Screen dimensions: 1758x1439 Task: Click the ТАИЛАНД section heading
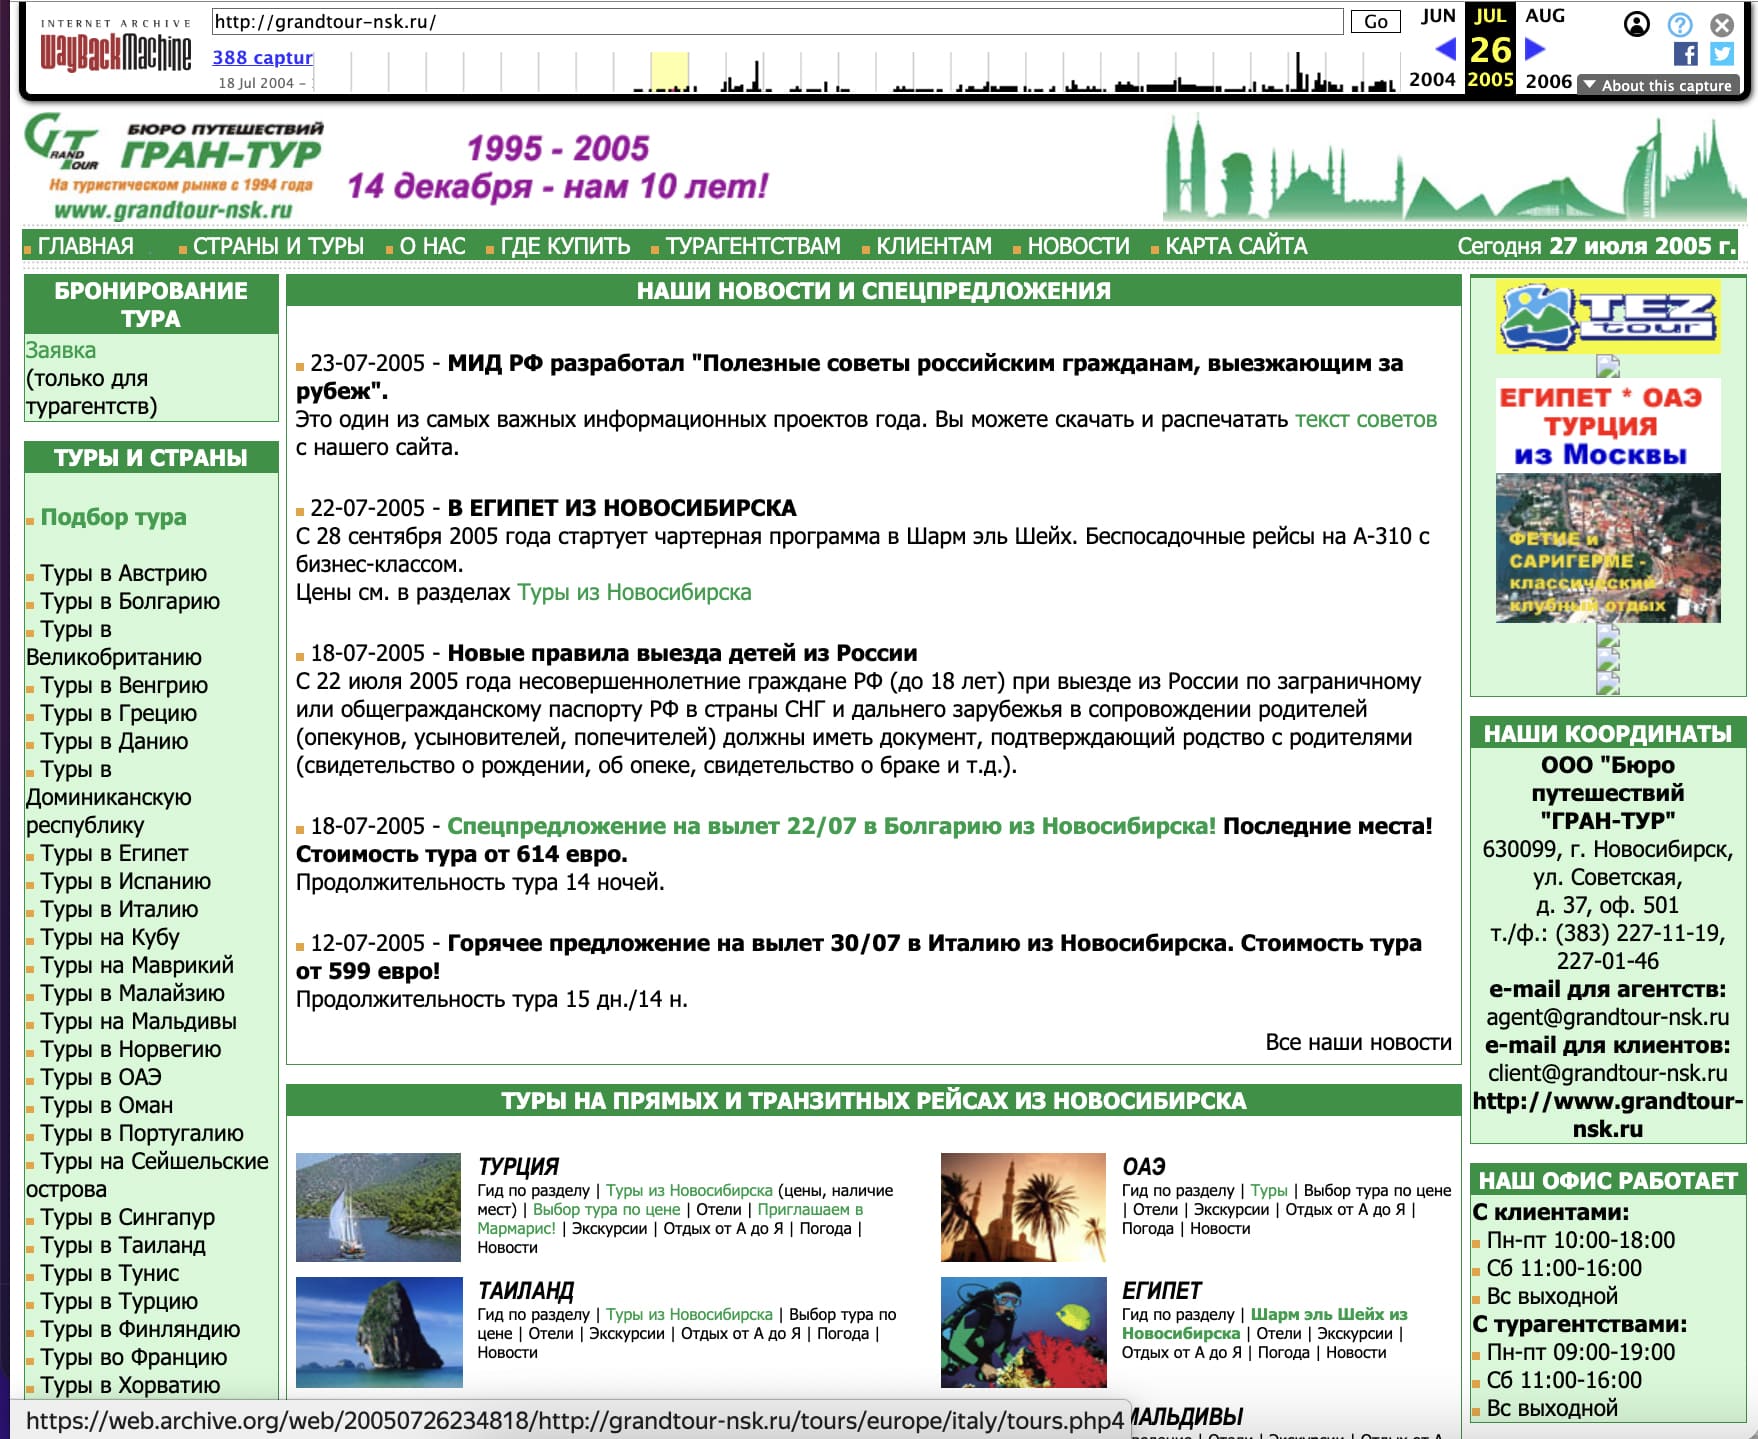[526, 1290]
